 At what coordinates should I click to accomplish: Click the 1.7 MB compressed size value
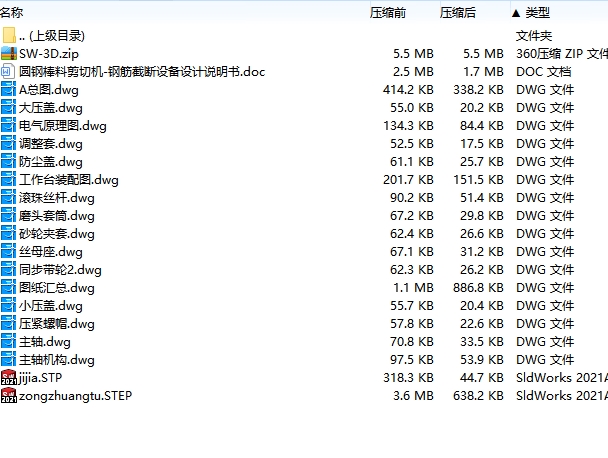click(x=484, y=72)
